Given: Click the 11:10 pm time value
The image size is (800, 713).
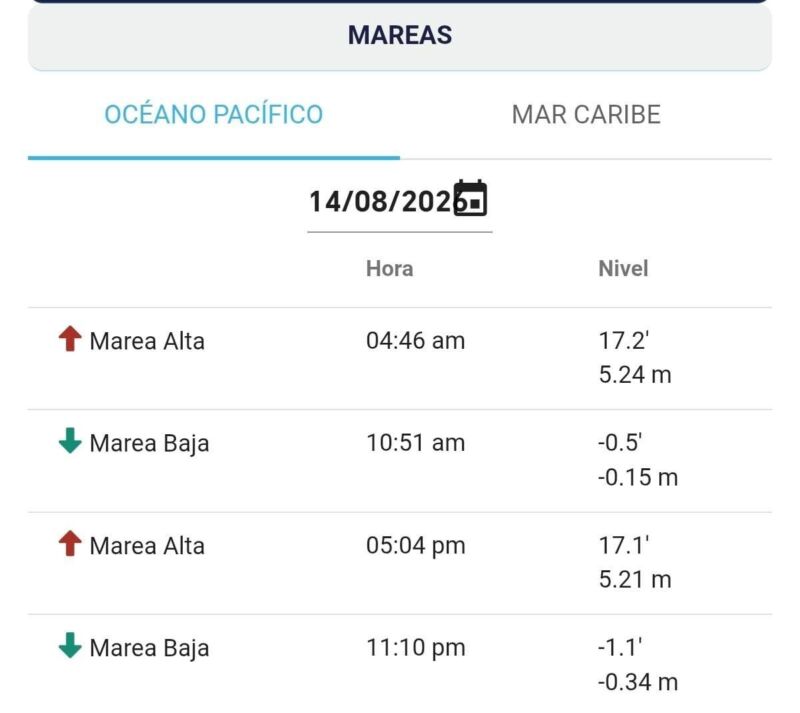Looking at the screenshot, I should 415,648.
